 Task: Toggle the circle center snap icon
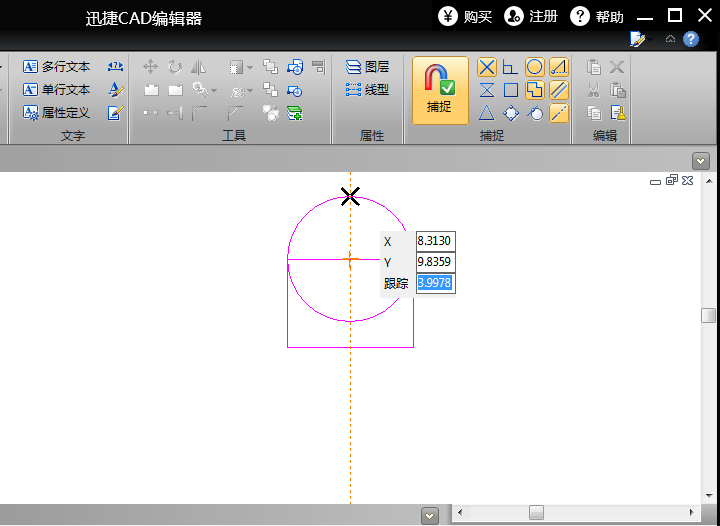pyautogui.click(x=535, y=68)
